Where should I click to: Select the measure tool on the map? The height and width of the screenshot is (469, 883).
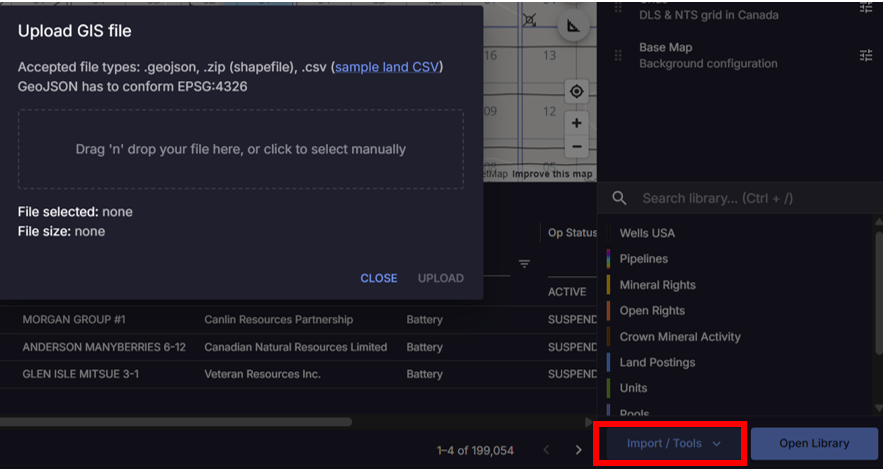tap(572, 26)
